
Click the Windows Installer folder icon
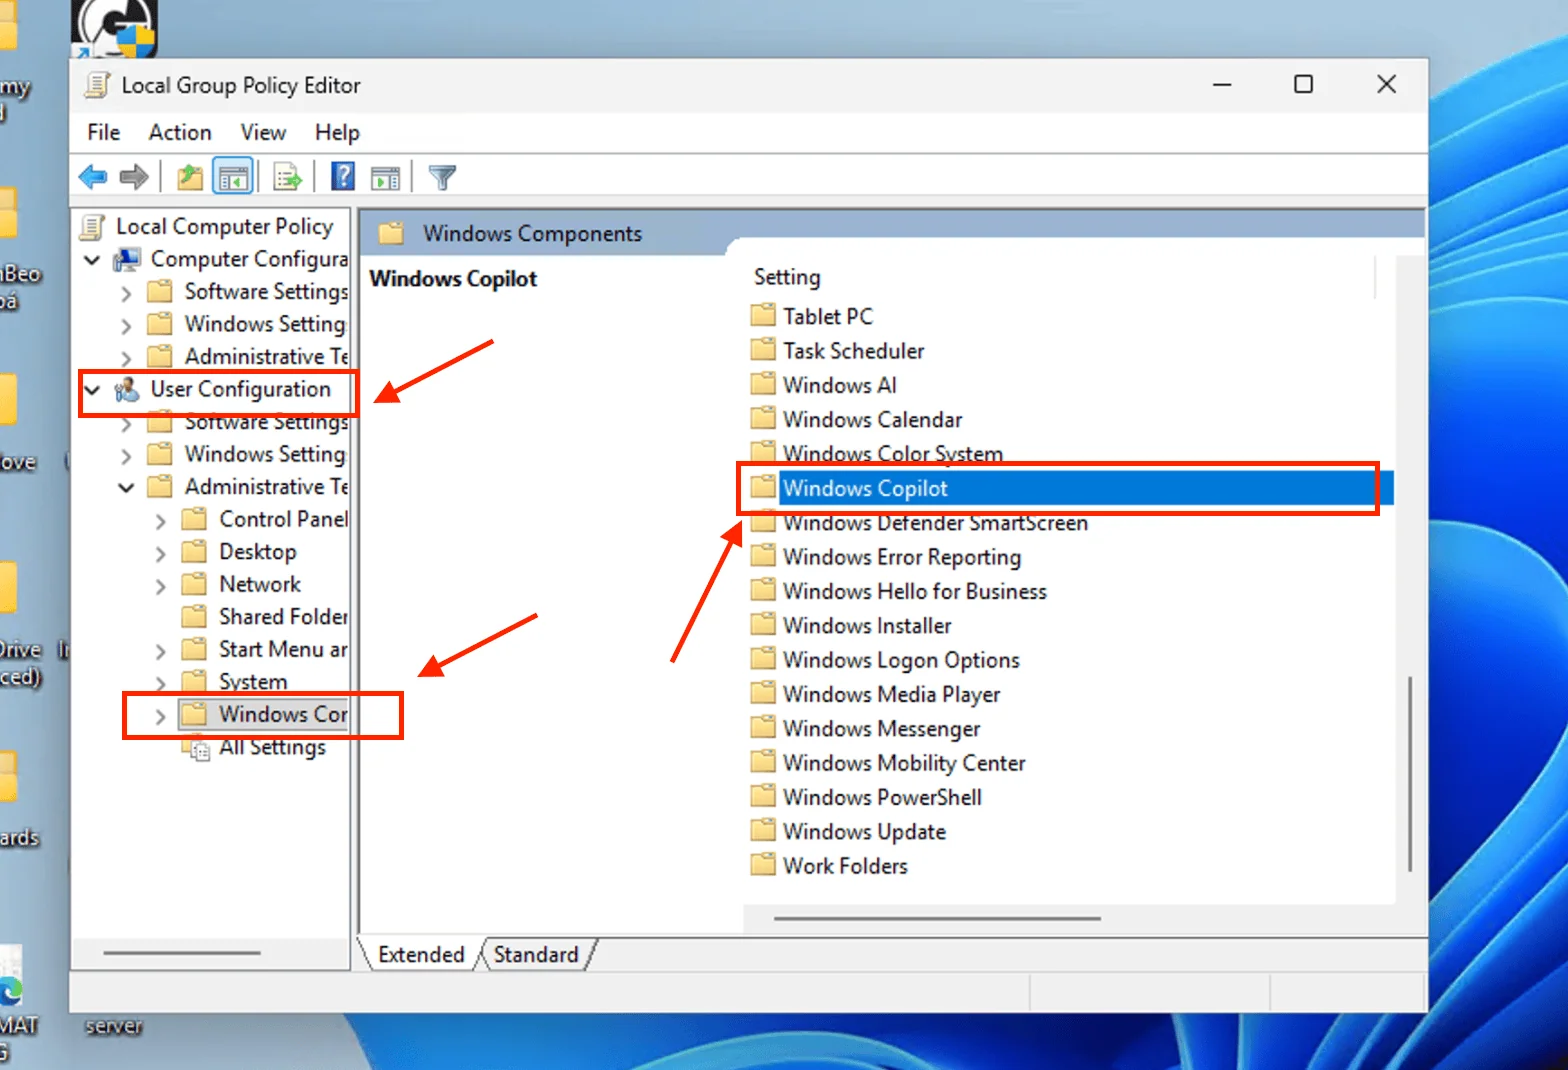click(x=763, y=624)
